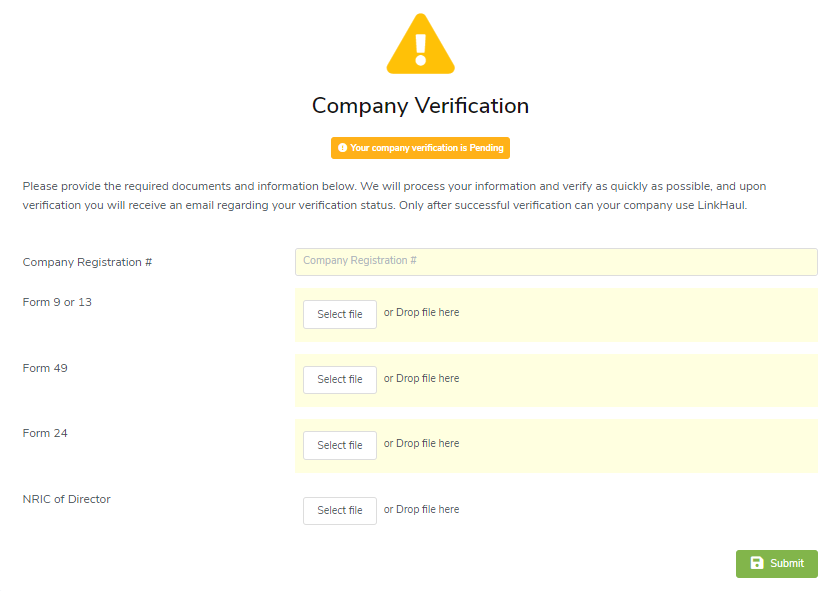Click the Form 49 label
Viewport: 834px width, 591px height.
coord(45,368)
